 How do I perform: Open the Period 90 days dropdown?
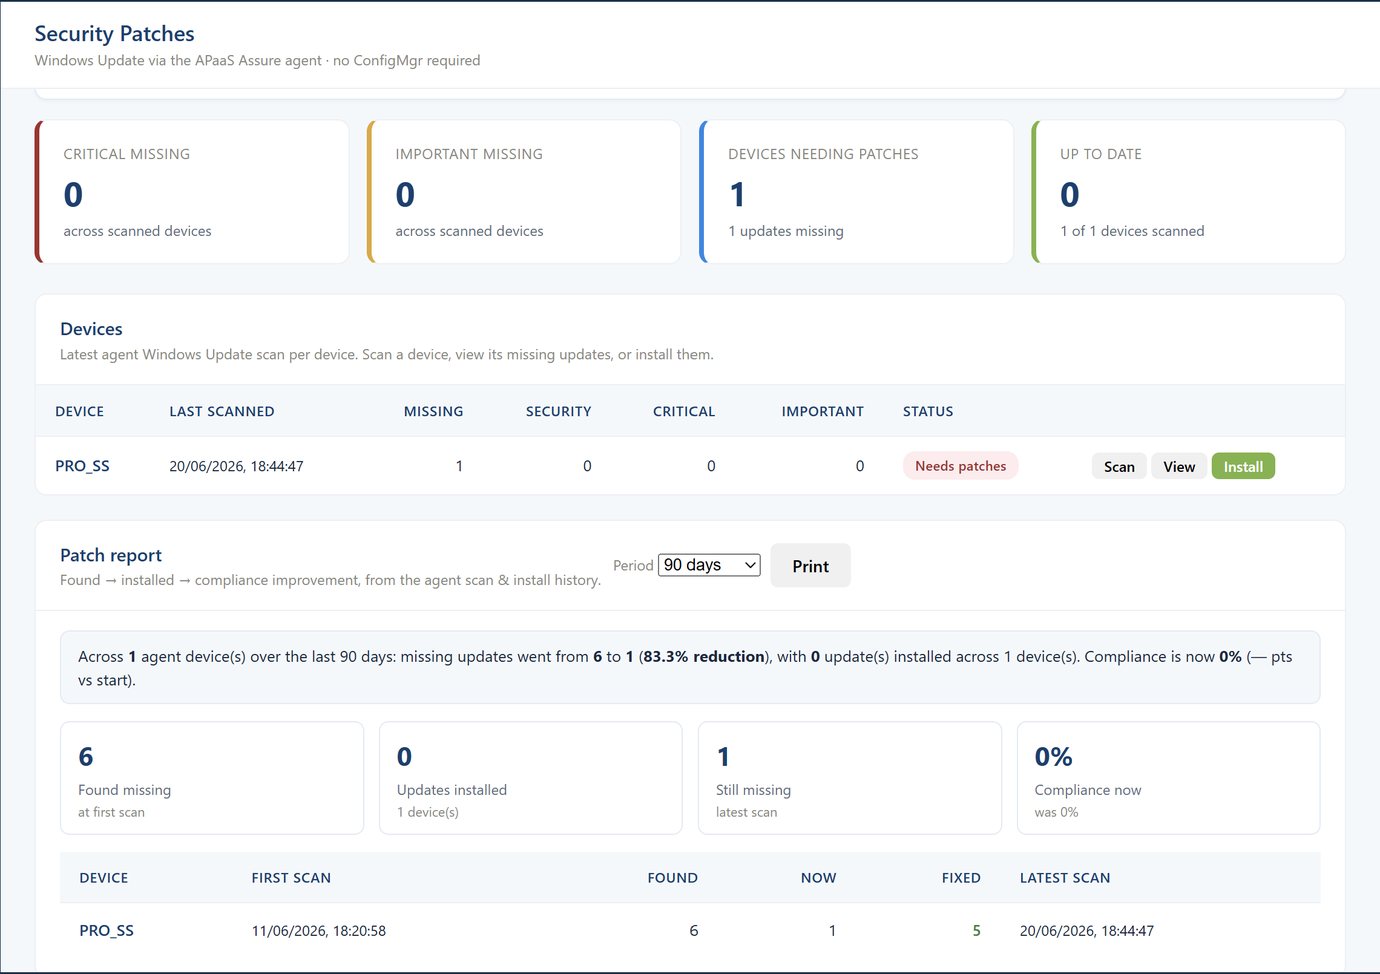click(709, 565)
